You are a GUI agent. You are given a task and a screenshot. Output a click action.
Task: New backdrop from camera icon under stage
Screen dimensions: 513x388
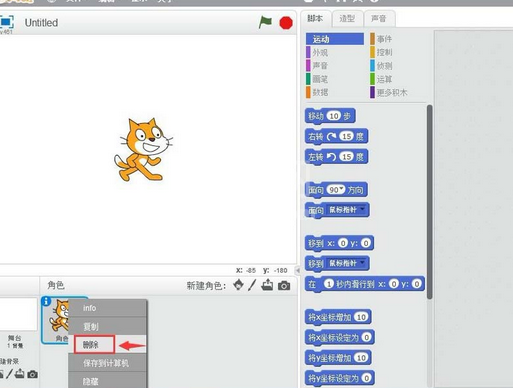[32, 374]
